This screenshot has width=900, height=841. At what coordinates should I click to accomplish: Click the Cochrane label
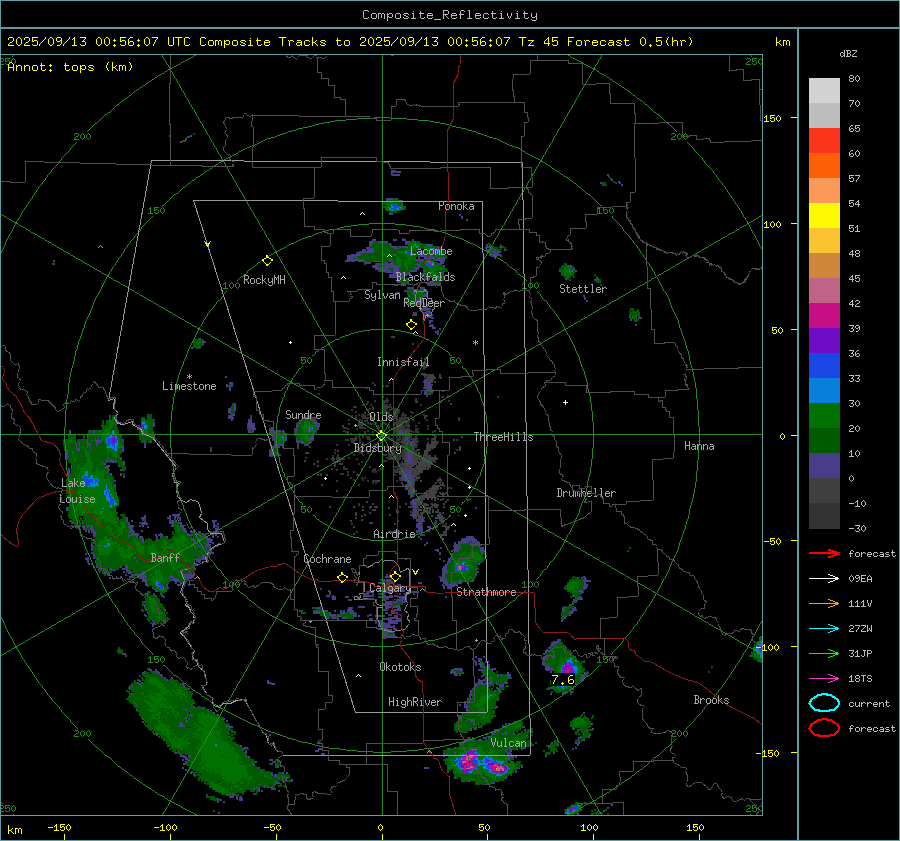[x=327, y=559]
